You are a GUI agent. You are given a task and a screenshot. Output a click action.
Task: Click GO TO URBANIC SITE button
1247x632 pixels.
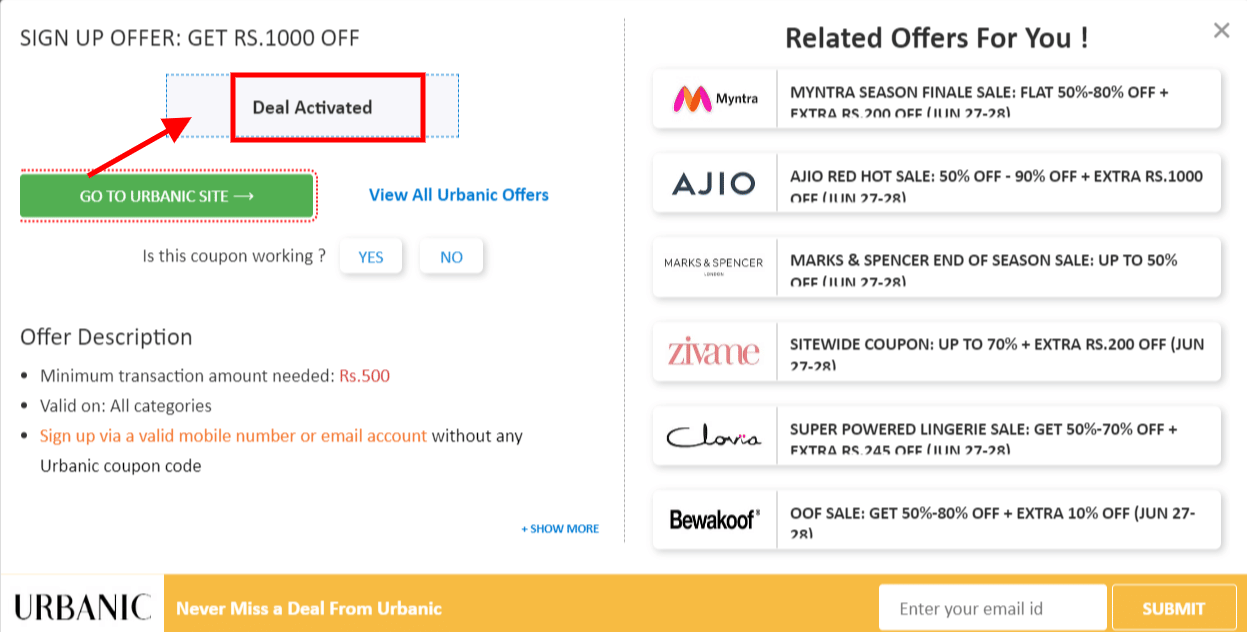166,195
